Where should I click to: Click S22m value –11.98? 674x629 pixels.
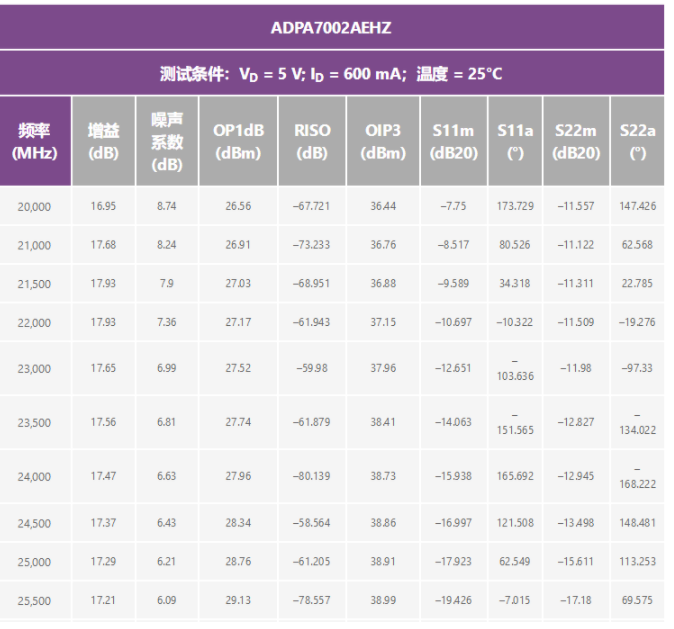pos(576,368)
